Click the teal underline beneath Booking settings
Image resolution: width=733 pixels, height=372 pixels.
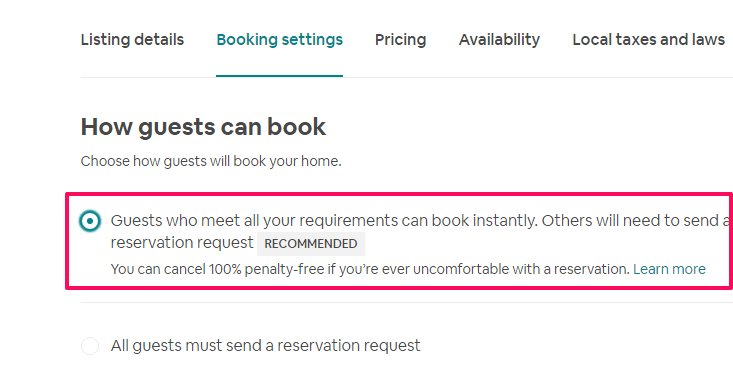[280, 76]
